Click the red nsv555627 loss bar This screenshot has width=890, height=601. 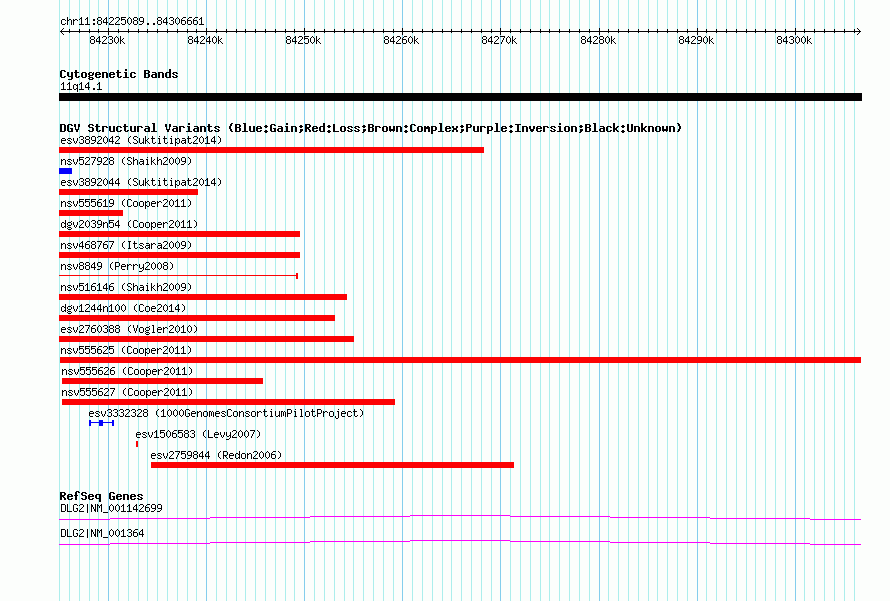228,402
